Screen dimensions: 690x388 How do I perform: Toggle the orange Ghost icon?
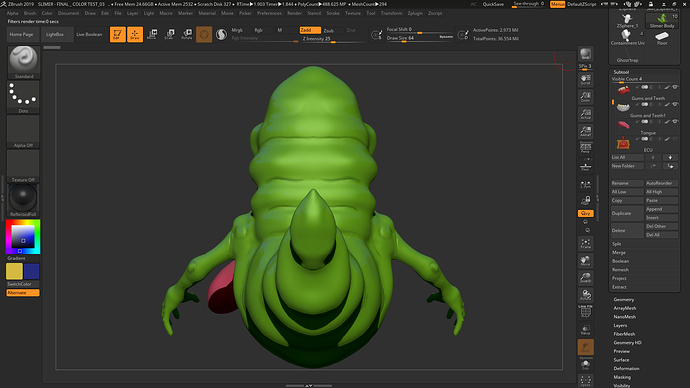pos(585,347)
